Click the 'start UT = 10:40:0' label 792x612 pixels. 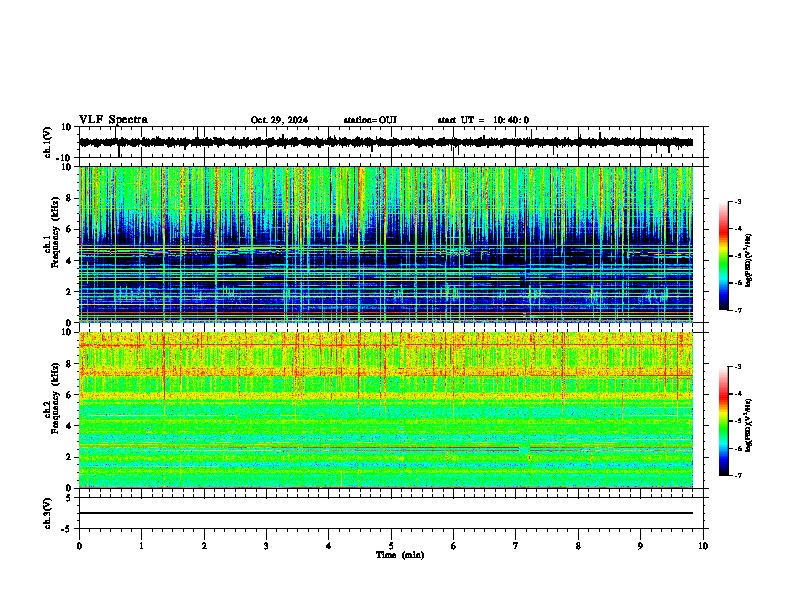pyautogui.click(x=483, y=120)
